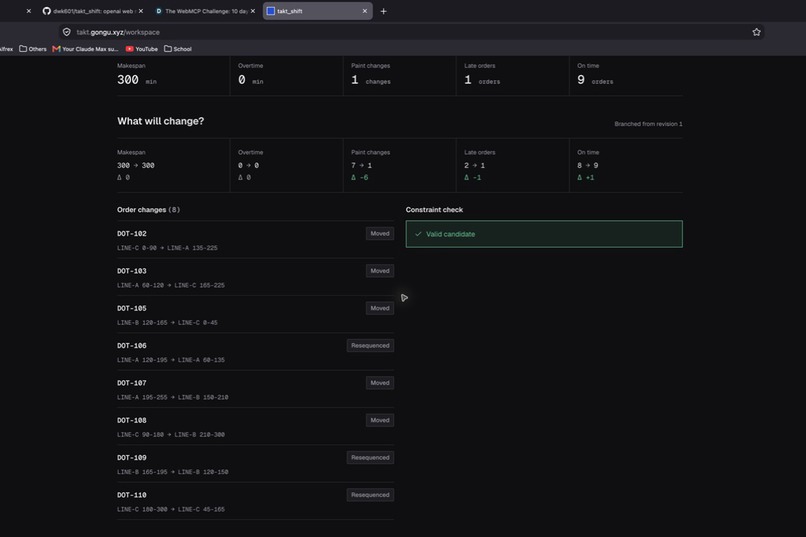Click the 'LINE-B 120-165 → LINE-C 0-45' text
Screen dimensions: 806x537
coord(167,323)
